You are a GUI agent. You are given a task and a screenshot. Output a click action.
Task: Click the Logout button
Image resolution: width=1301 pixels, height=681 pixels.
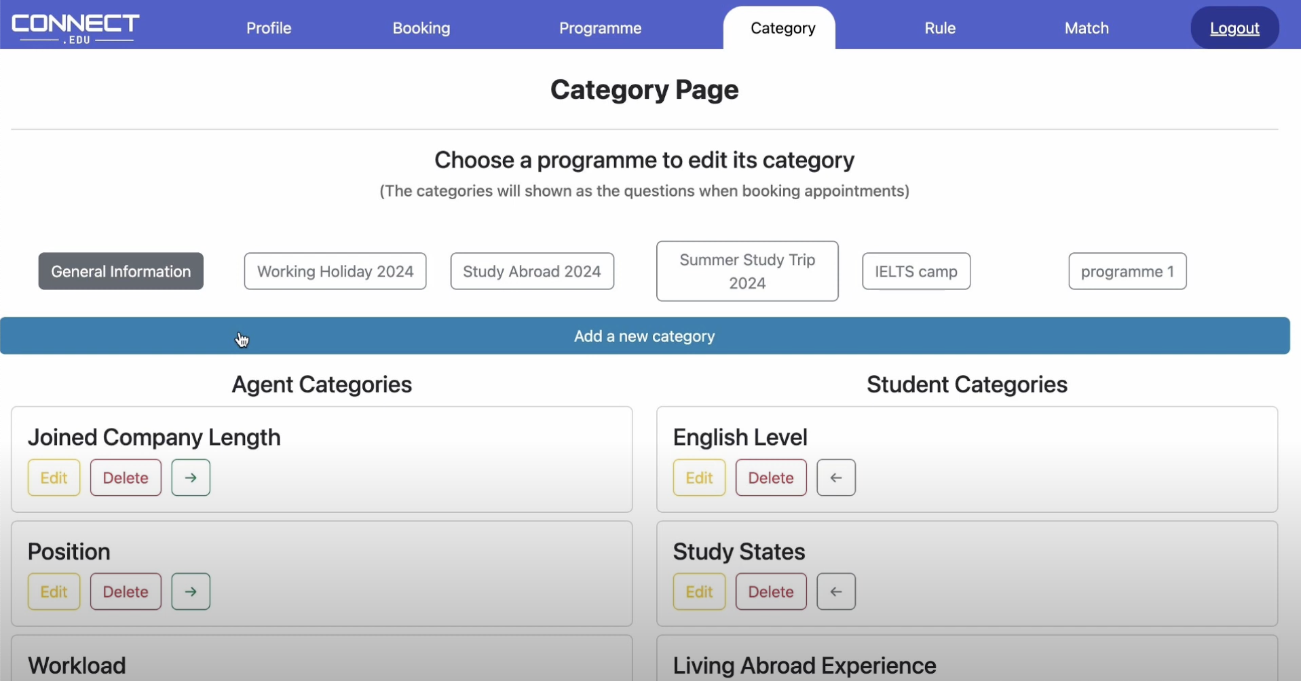tap(1234, 28)
